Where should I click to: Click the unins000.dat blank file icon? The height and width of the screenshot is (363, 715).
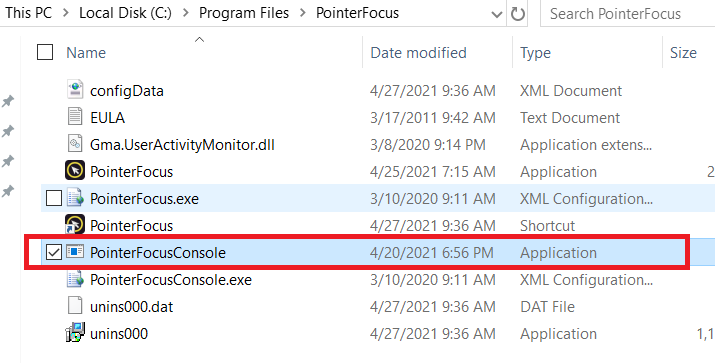click(x=75, y=306)
